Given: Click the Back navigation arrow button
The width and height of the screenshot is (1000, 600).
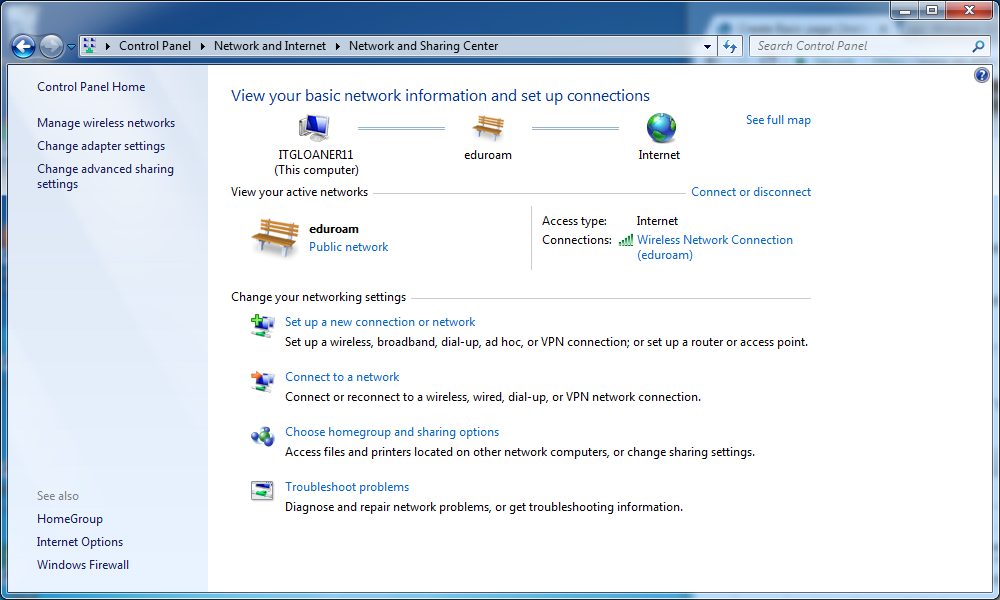Looking at the screenshot, I should click(x=23, y=46).
